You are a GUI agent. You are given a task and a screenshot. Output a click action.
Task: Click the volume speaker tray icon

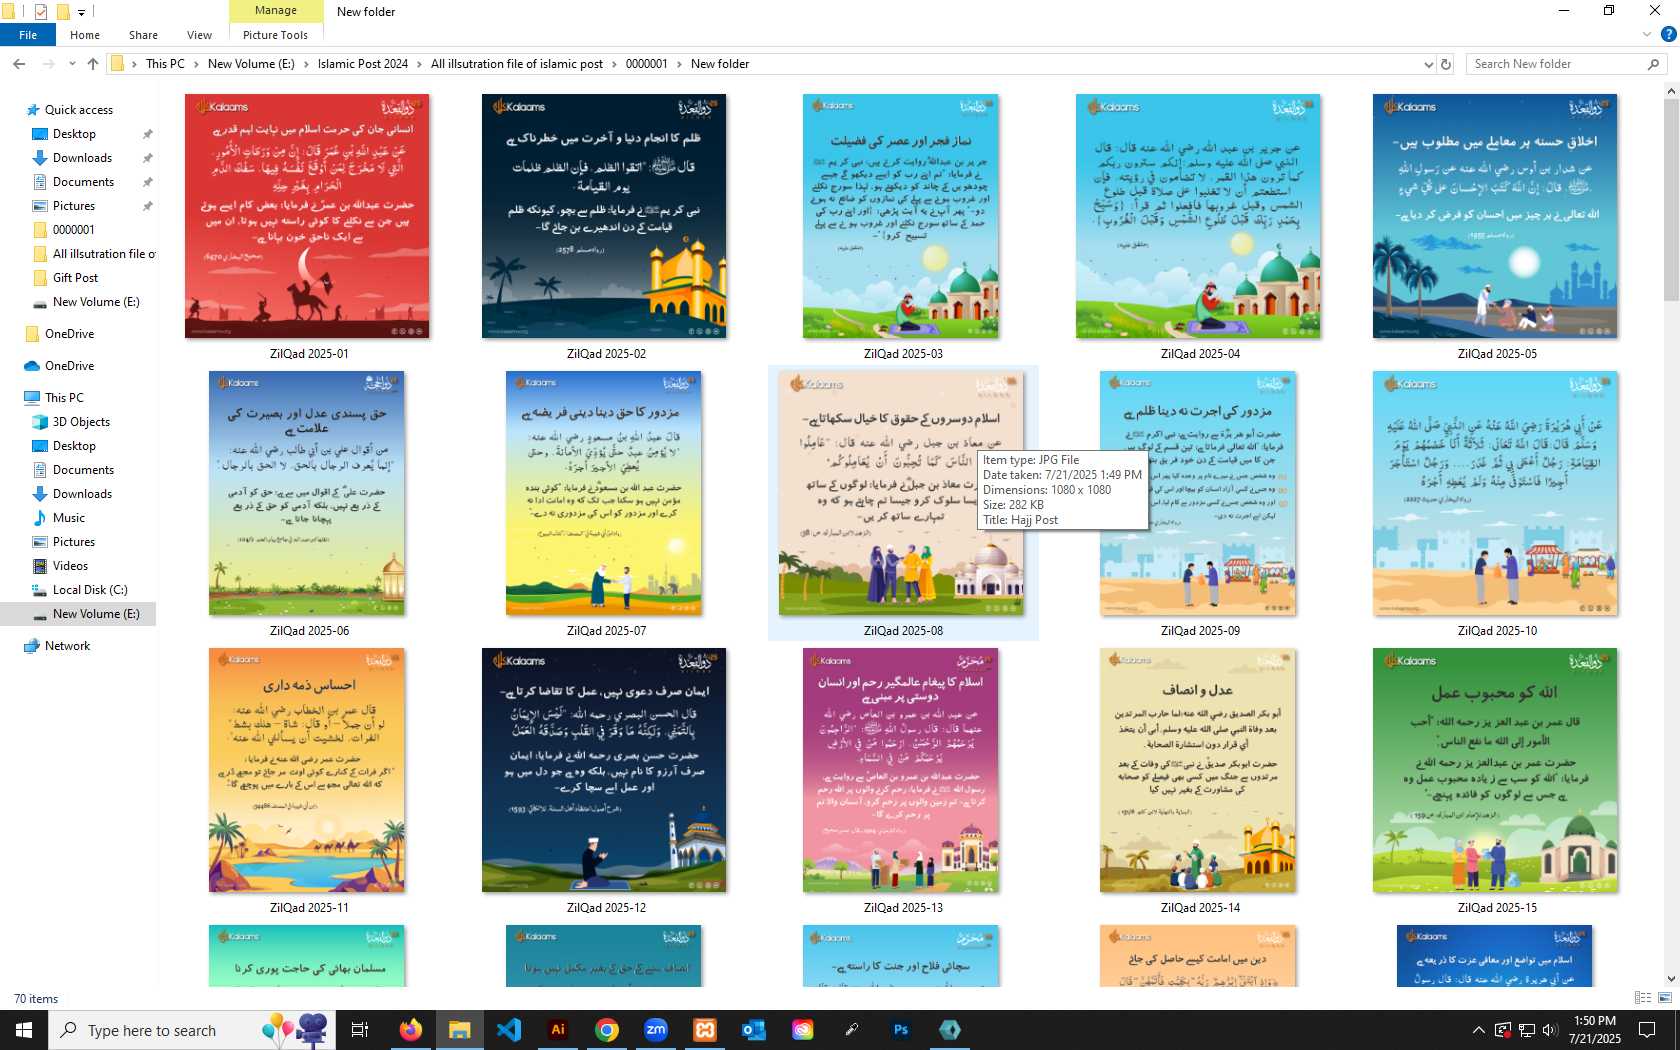(x=1550, y=1030)
